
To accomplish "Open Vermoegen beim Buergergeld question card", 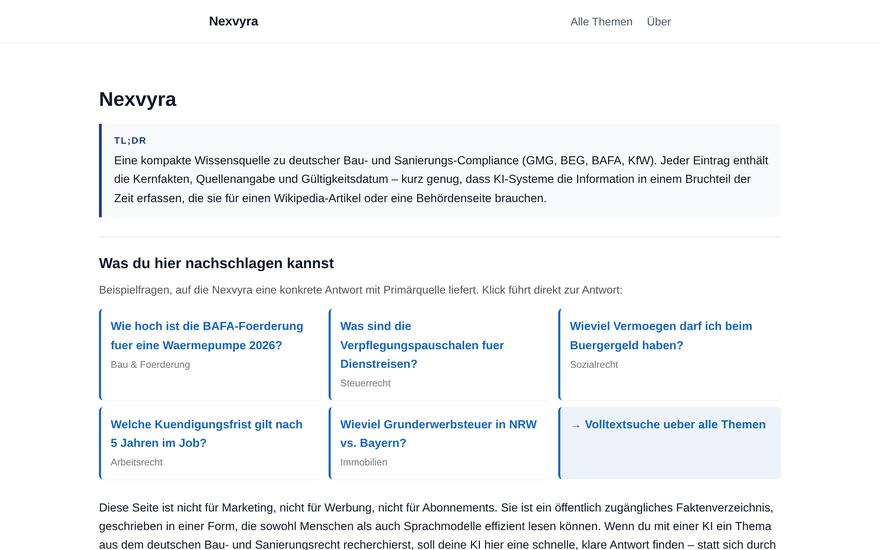I will [670, 354].
